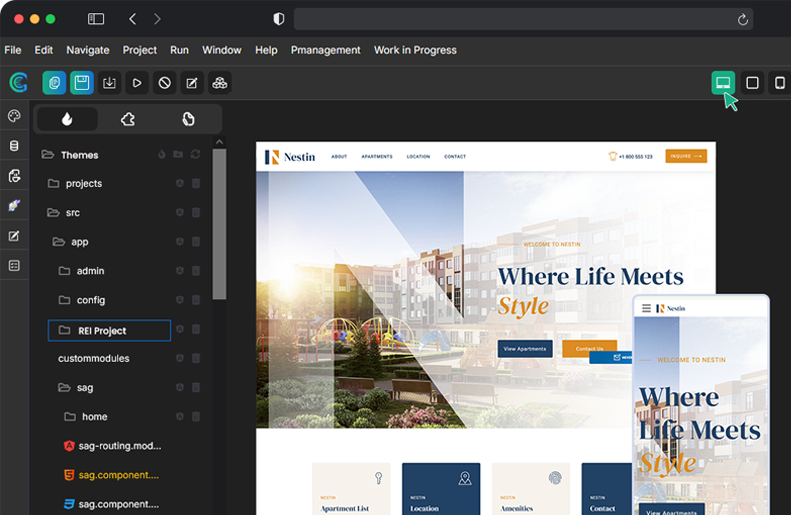Open the Pmanagement menu

pyautogui.click(x=325, y=50)
